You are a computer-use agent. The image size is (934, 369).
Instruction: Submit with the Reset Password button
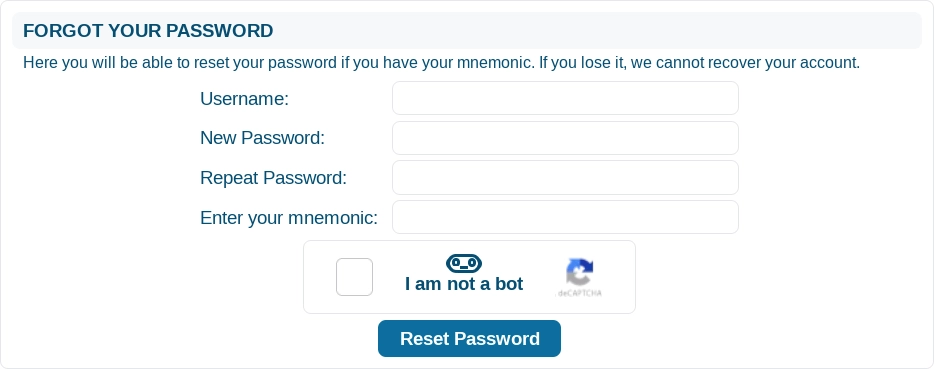click(x=469, y=339)
